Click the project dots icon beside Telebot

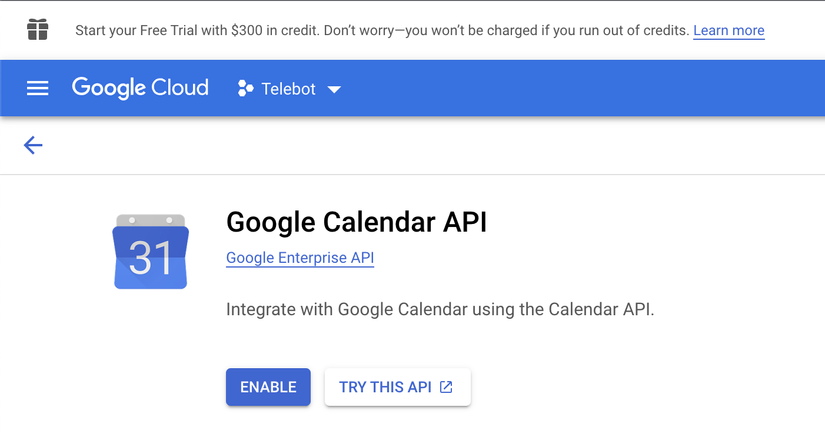tap(245, 89)
